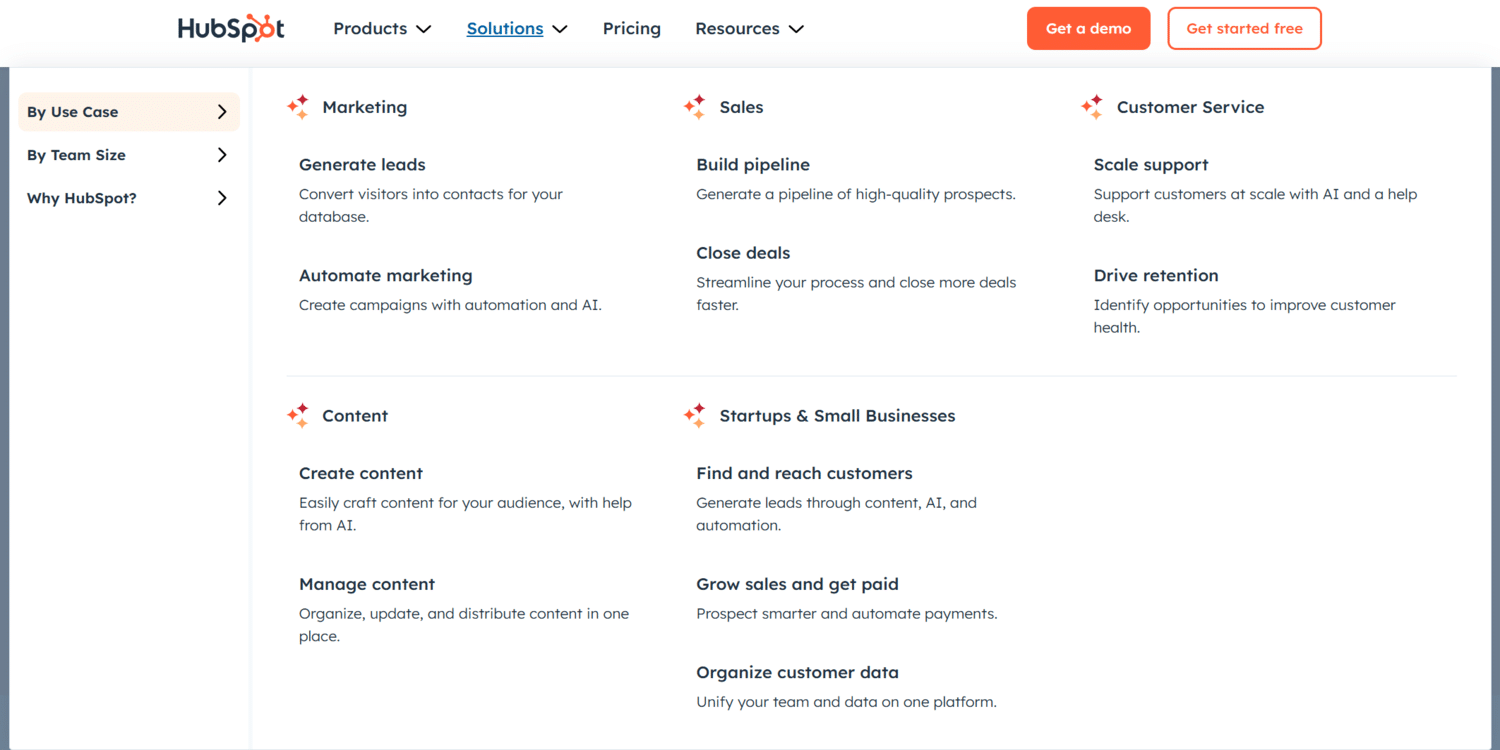
Task: Open the Resources menu
Action: click(737, 29)
